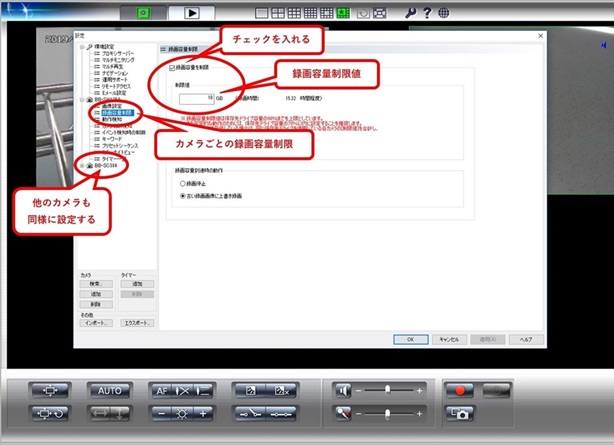
Task: Select マルチモニタリング in the settings tree
Action: point(118,60)
